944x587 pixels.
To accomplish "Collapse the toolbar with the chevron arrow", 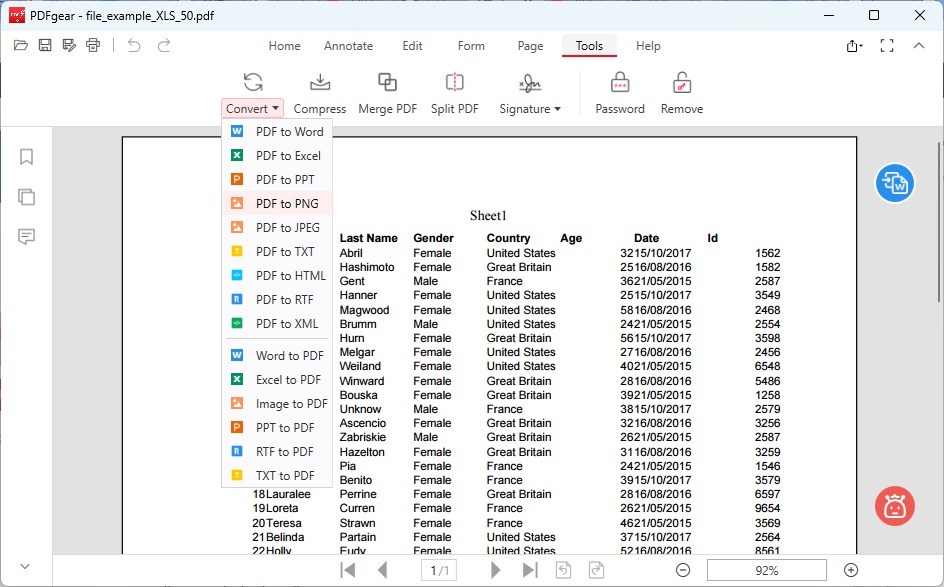I will click(918, 45).
